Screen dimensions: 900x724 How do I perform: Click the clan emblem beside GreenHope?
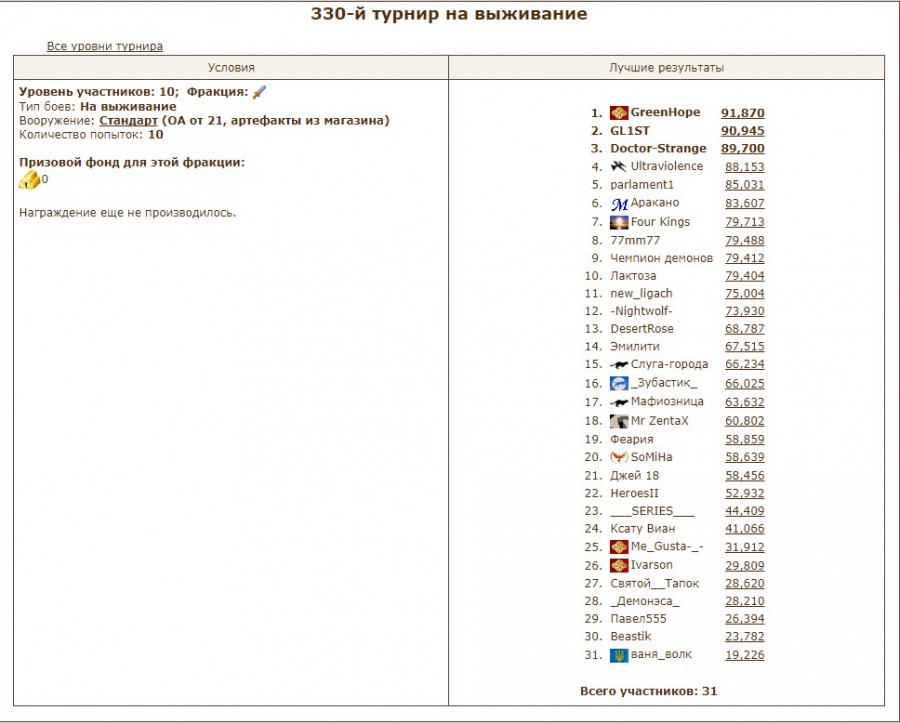point(619,113)
